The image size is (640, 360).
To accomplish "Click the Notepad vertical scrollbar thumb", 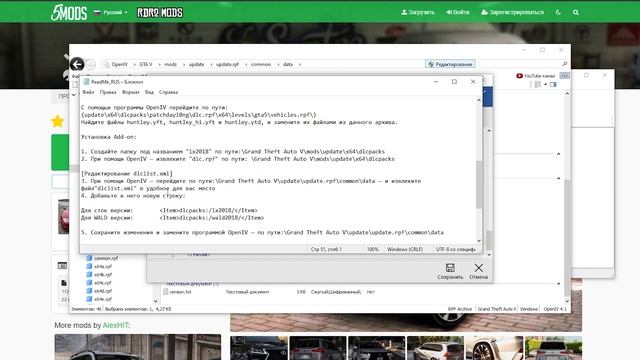I will (479, 184).
